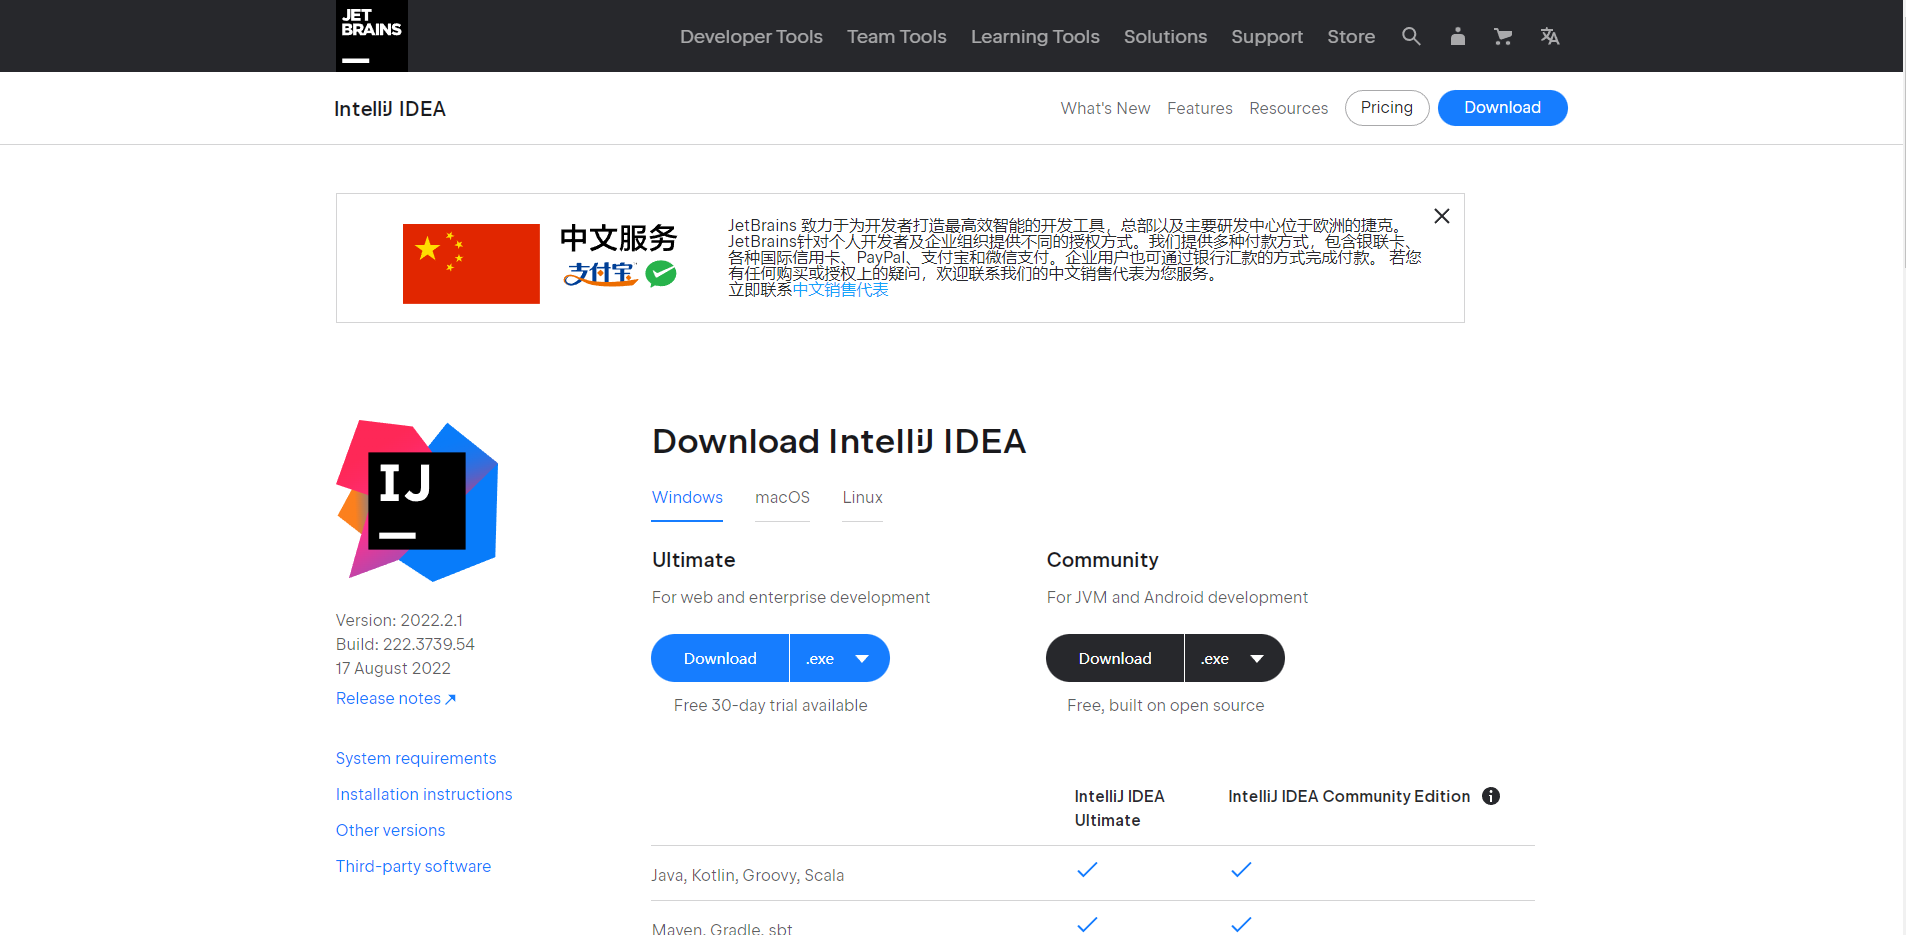Click the China flag image
Screen dimensions: 1906x935
471,264
